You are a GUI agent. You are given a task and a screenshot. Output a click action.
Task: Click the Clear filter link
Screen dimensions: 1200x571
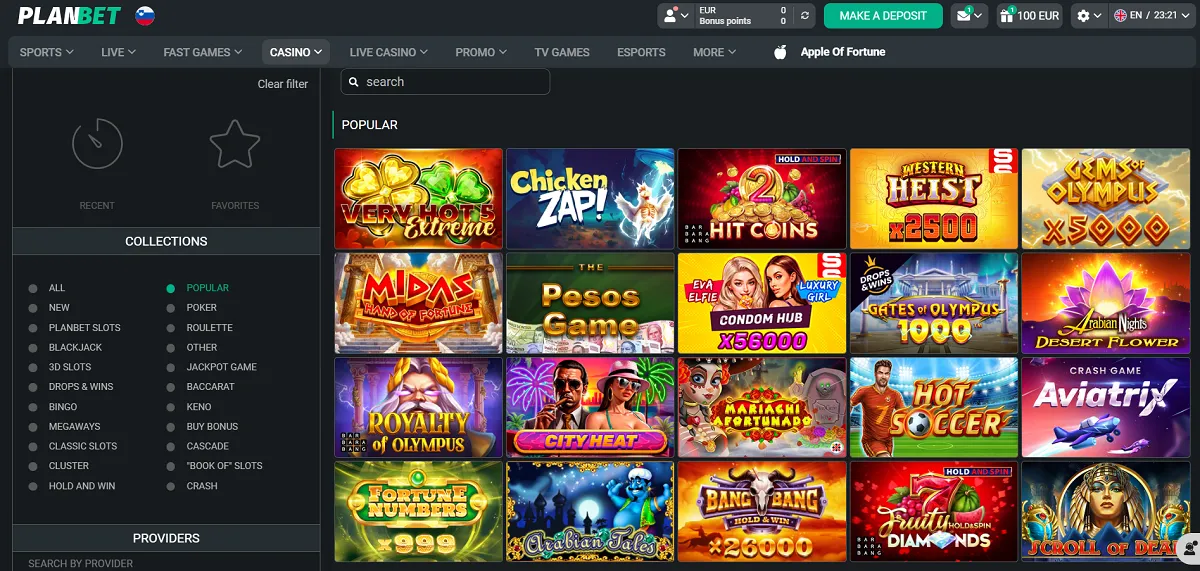tap(283, 84)
